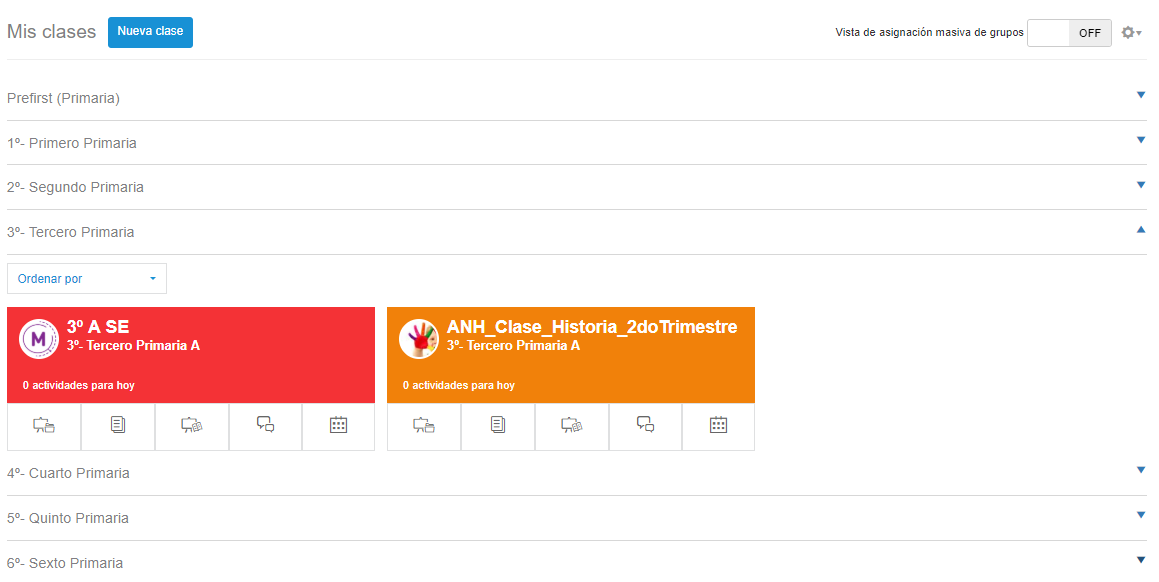1159x582 pixels.
Task: Open the ANH_Clase_Historia_2doTrimestre class title
Action: (592, 327)
